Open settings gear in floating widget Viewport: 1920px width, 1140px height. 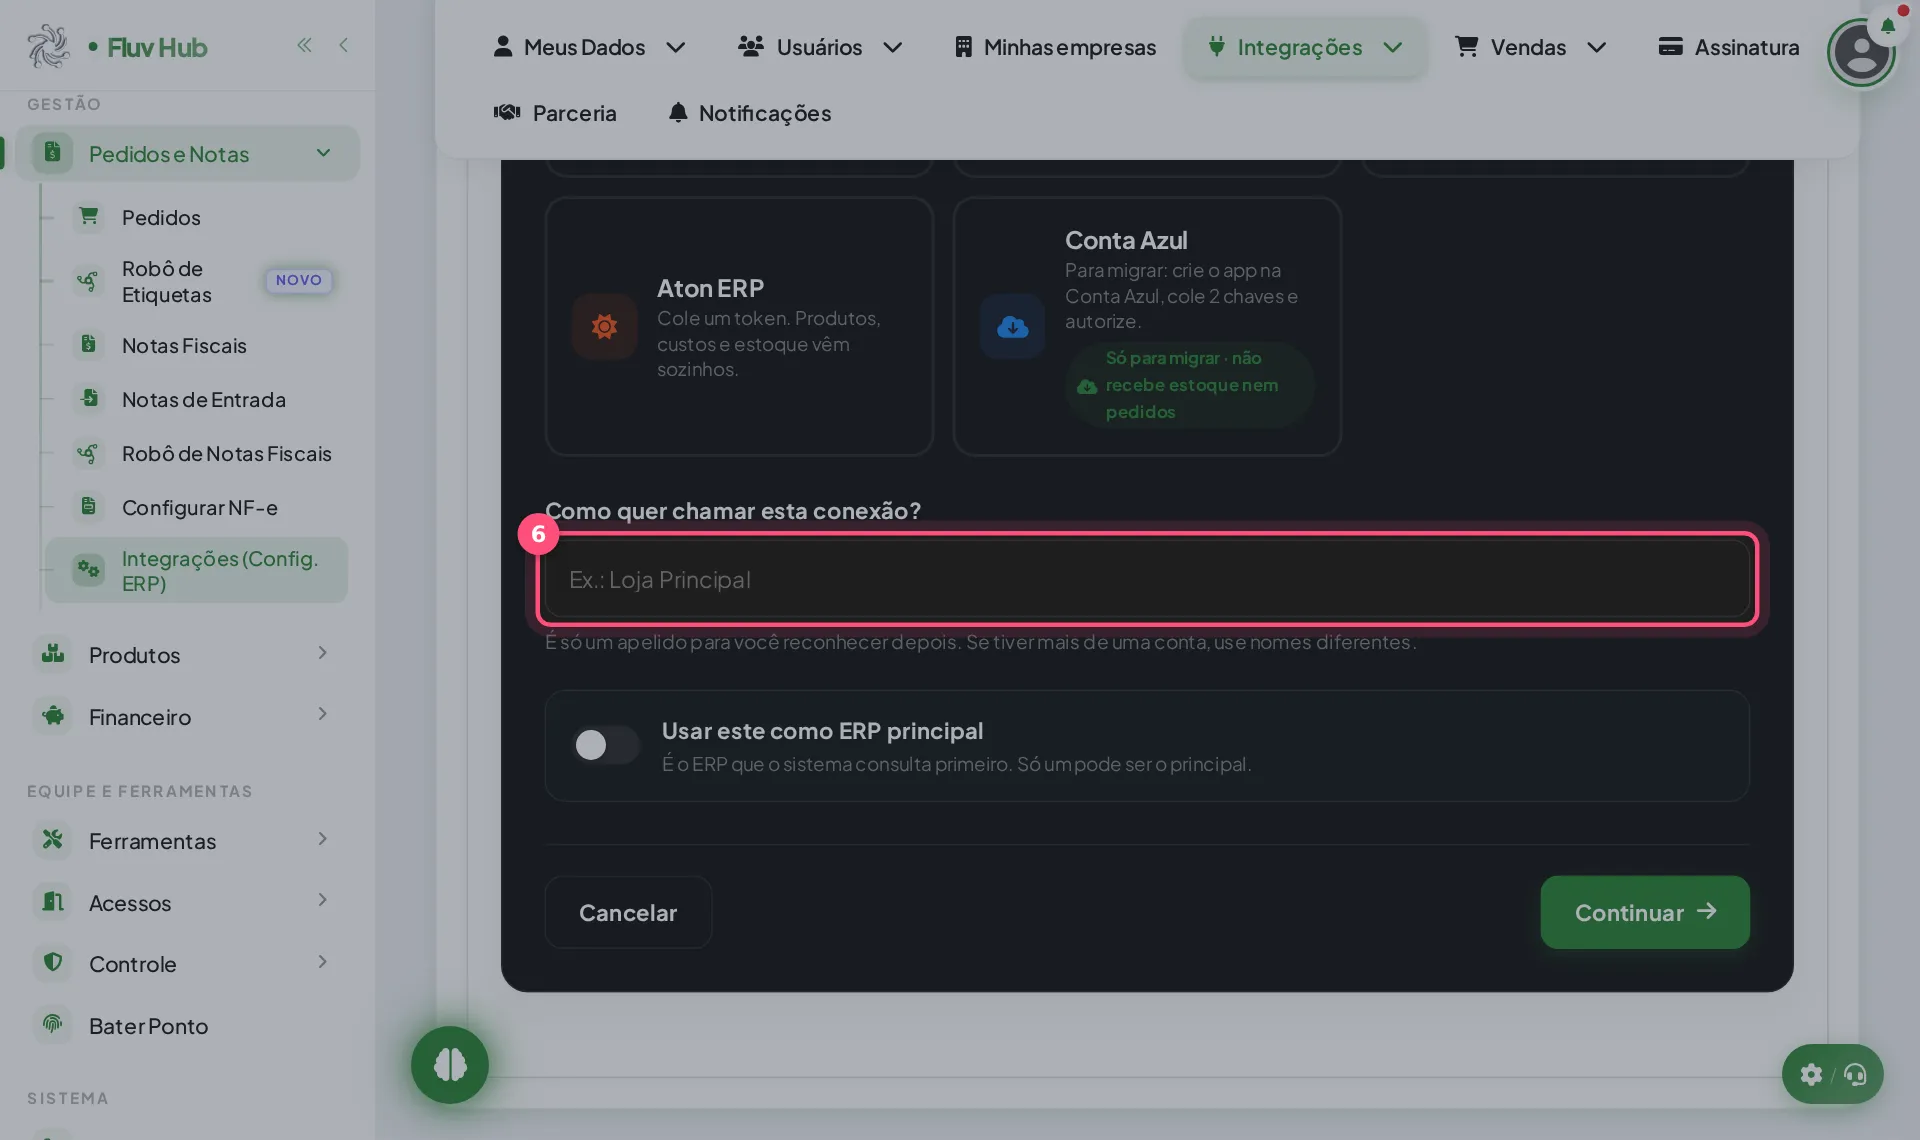click(x=1811, y=1075)
